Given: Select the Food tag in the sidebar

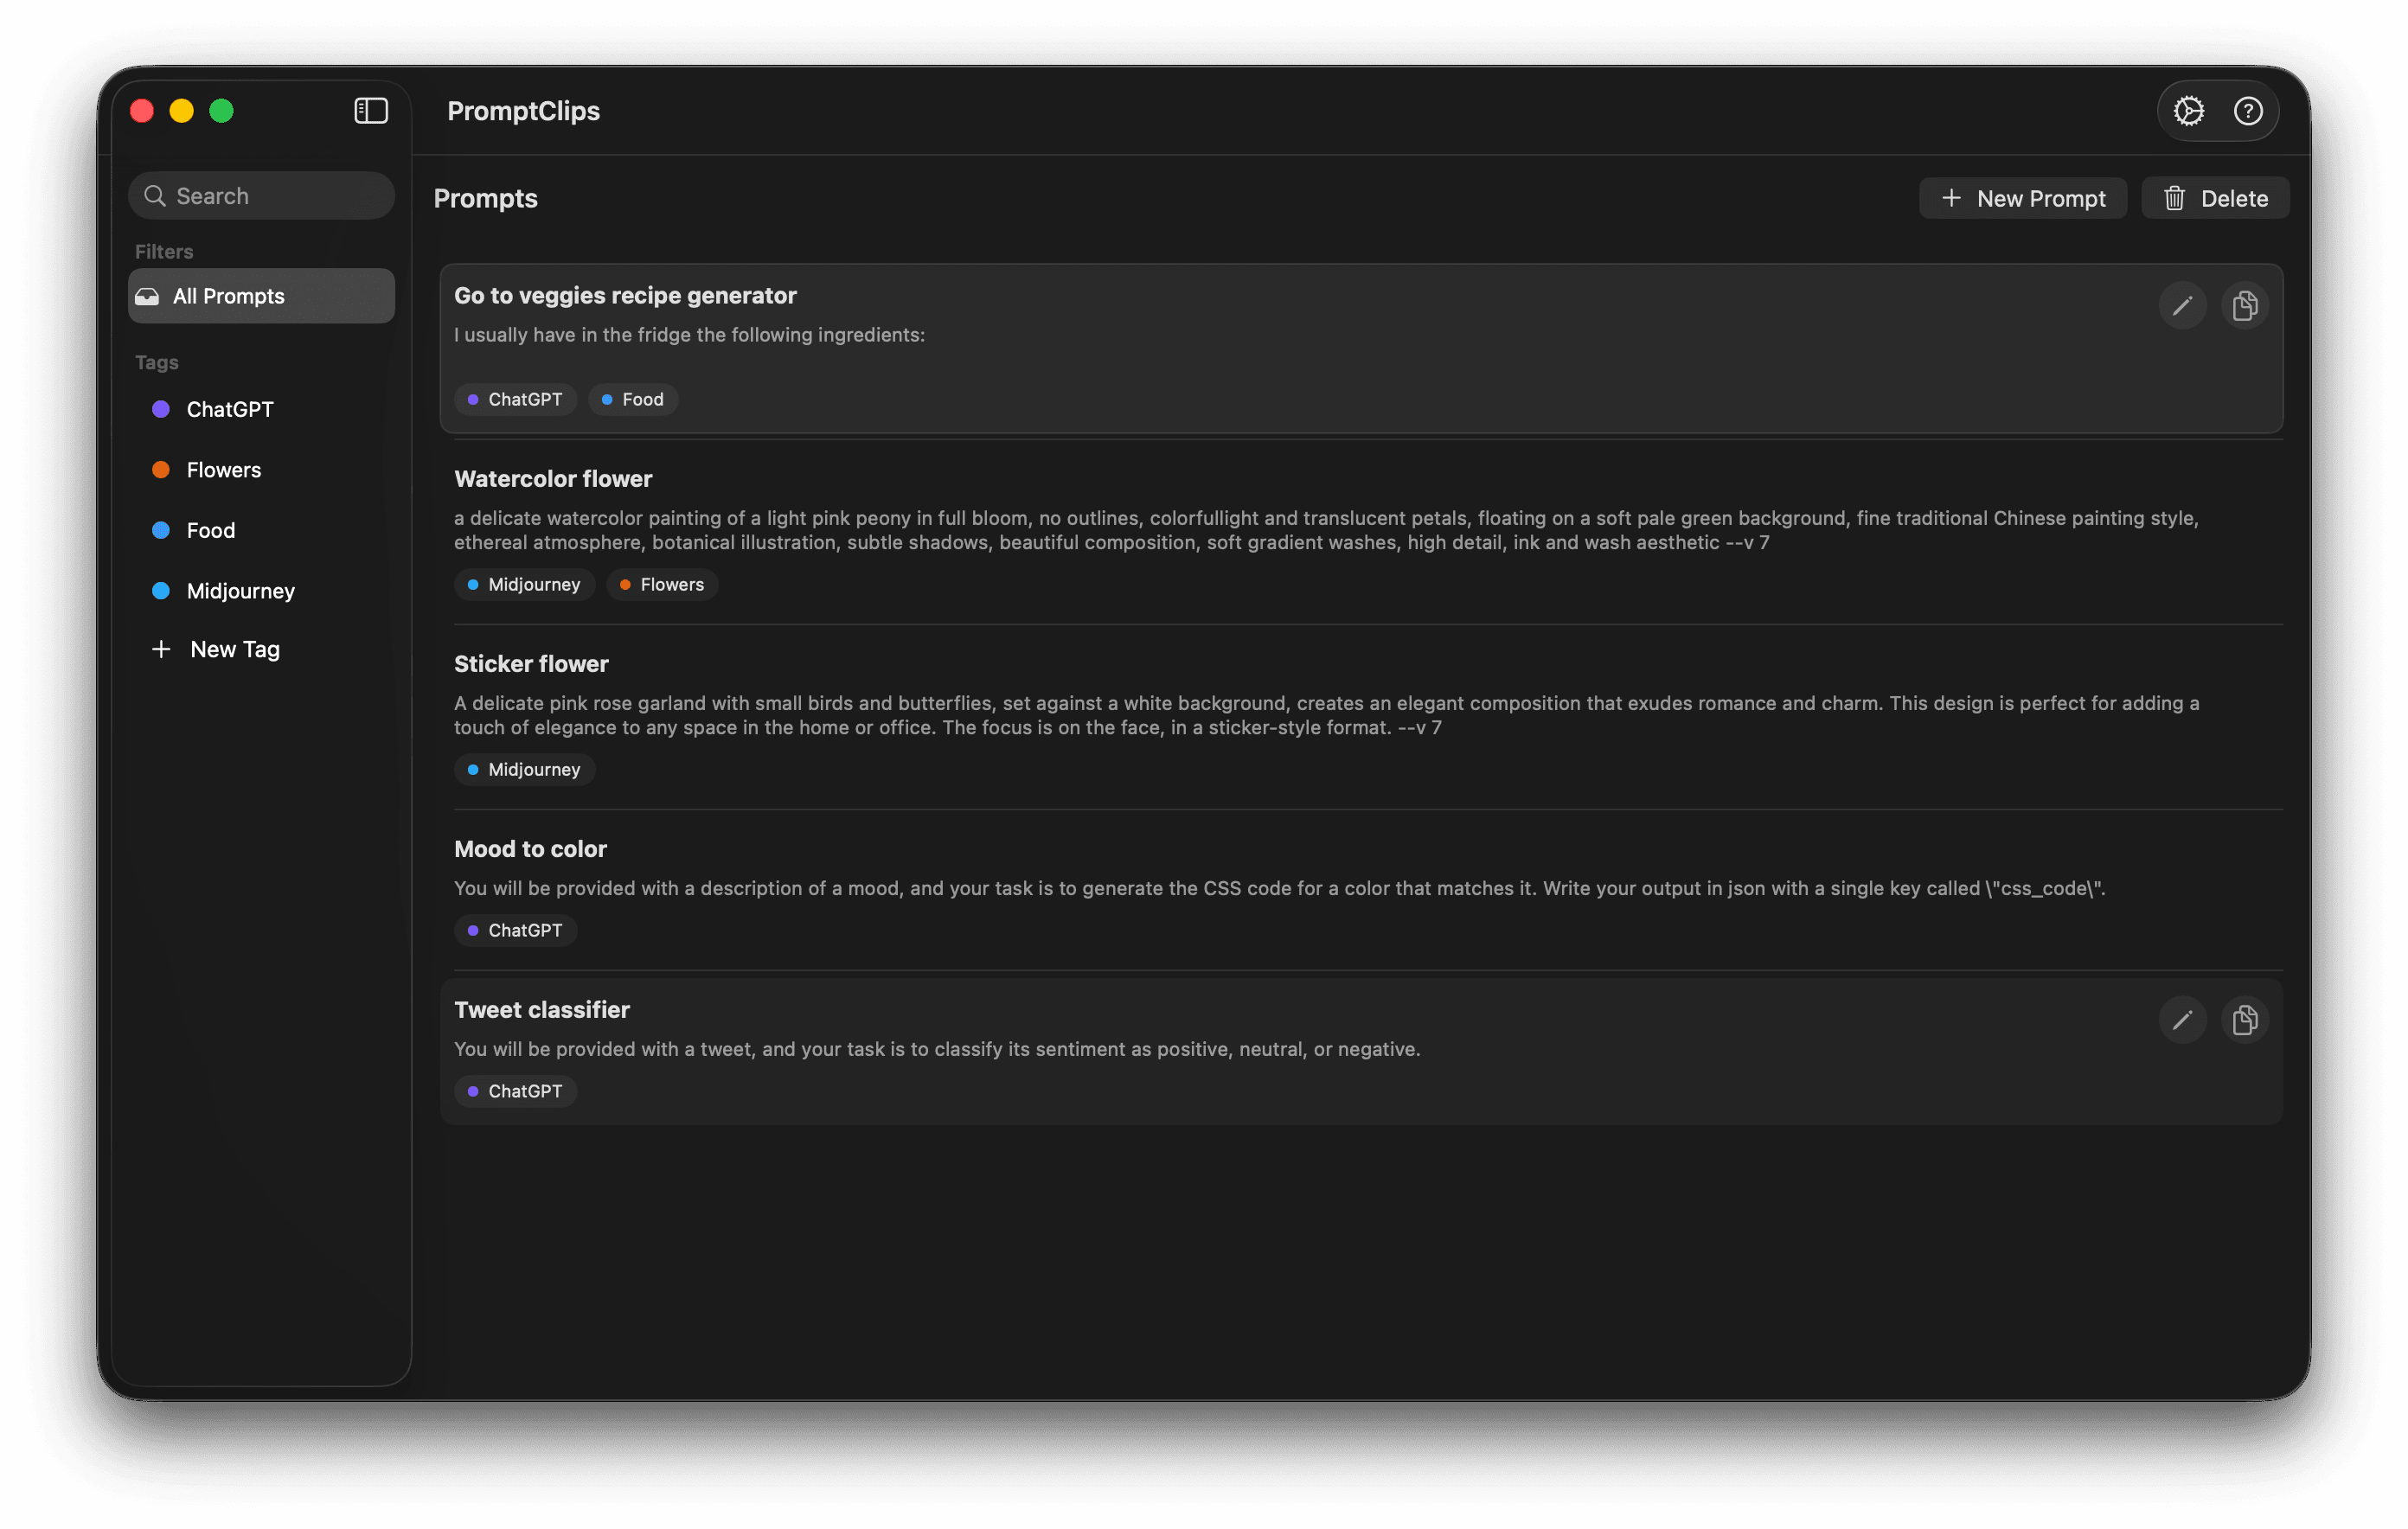Looking at the screenshot, I should pyautogui.click(x=209, y=530).
